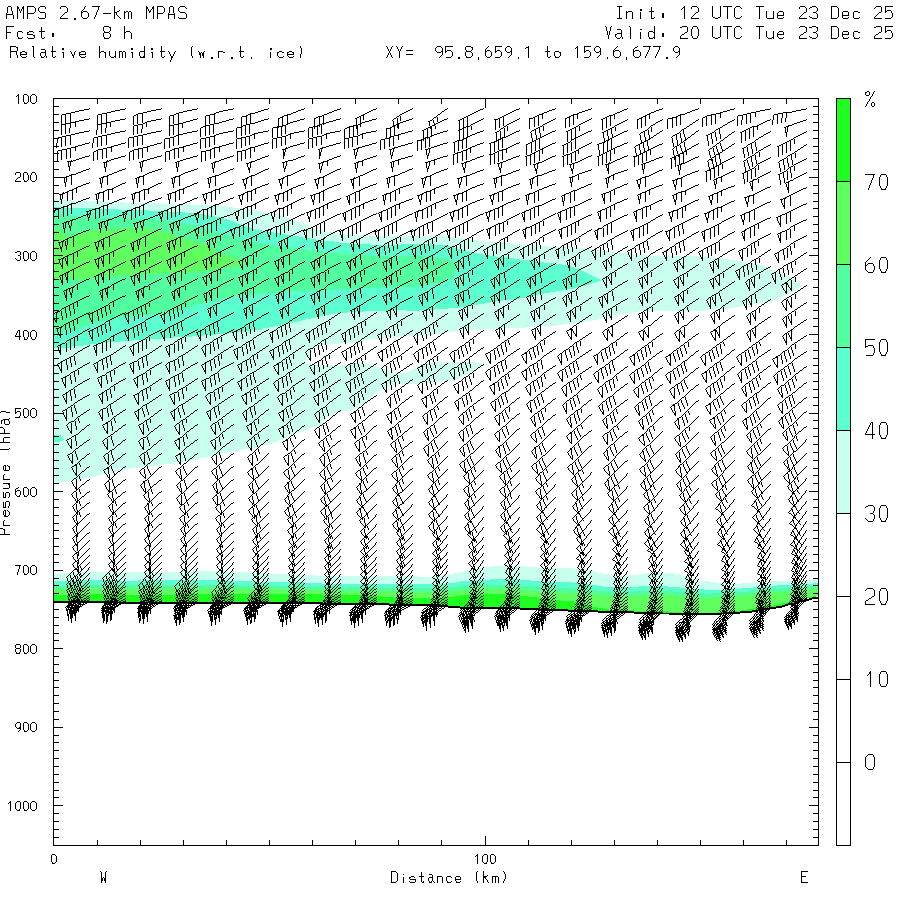
Task: Click the 0 label on the colorbar
Action: (x=869, y=763)
